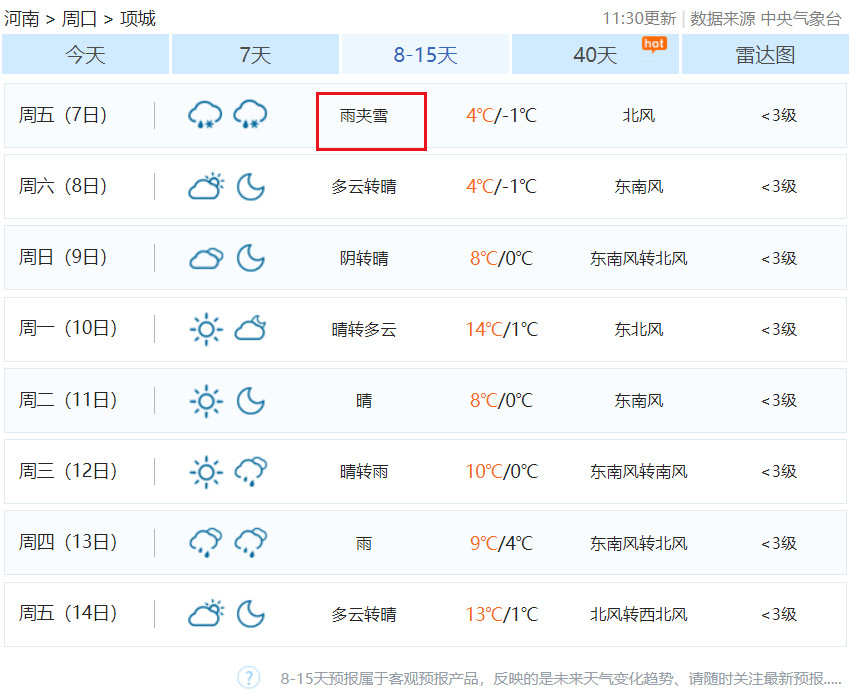The image size is (858, 699).
Task: Click the 雨夹雪 weather description
Action: [364, 116]
